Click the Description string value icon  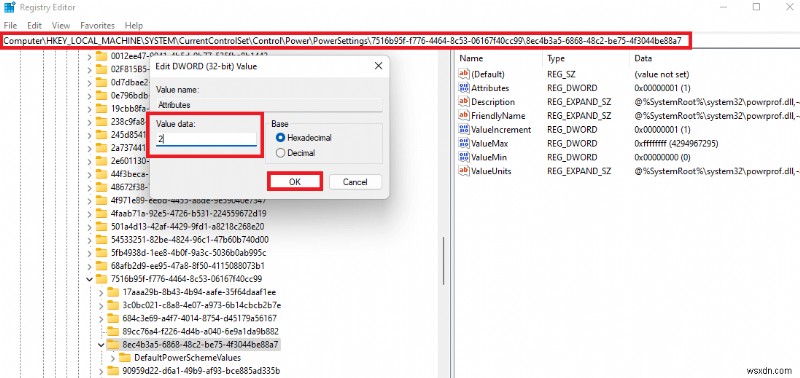[x=463, y=102]
